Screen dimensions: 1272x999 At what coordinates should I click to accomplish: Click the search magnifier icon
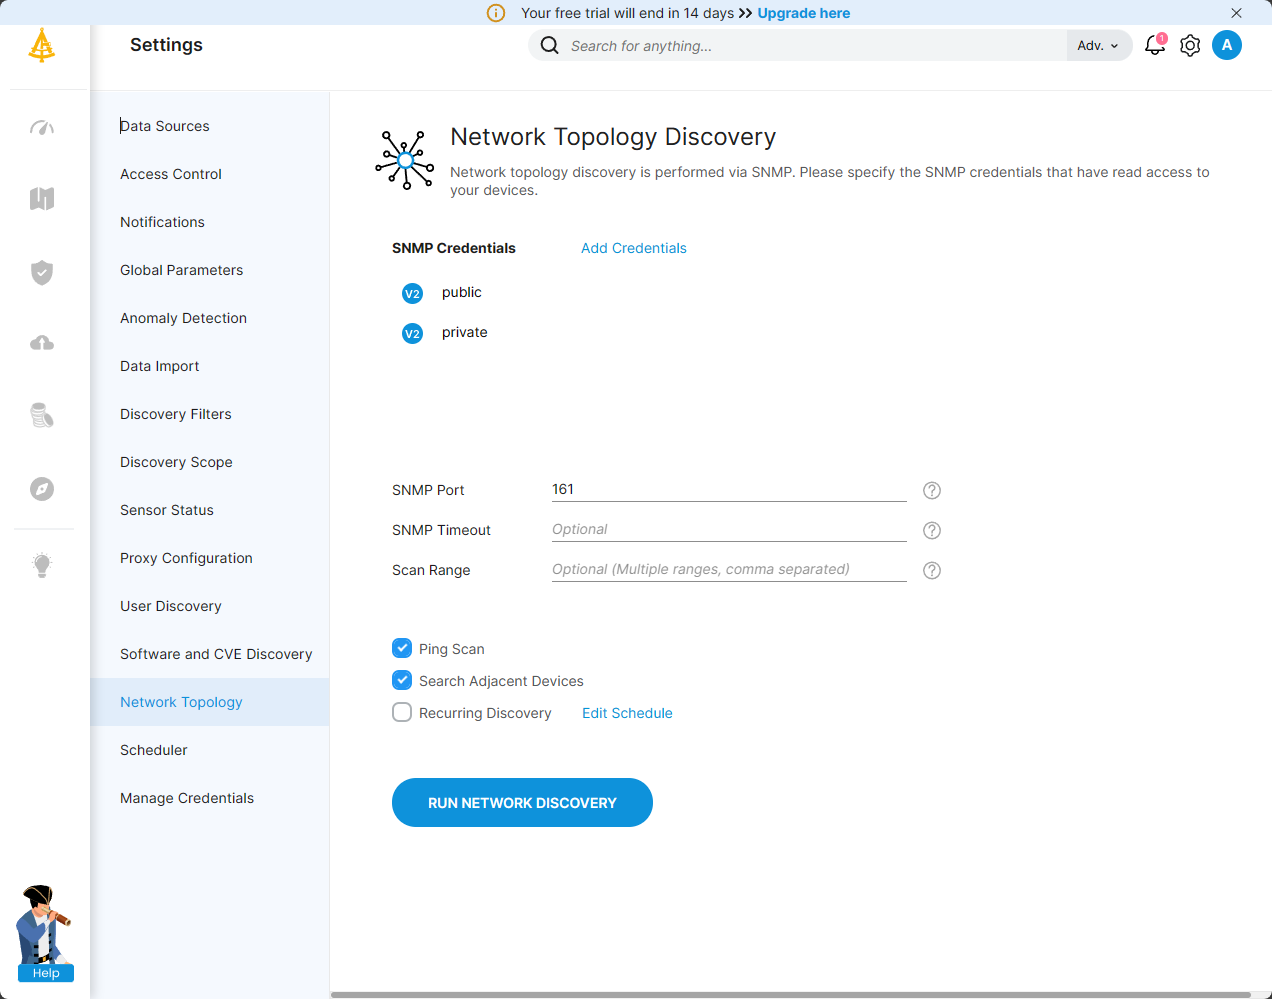(x=550, y=45)
